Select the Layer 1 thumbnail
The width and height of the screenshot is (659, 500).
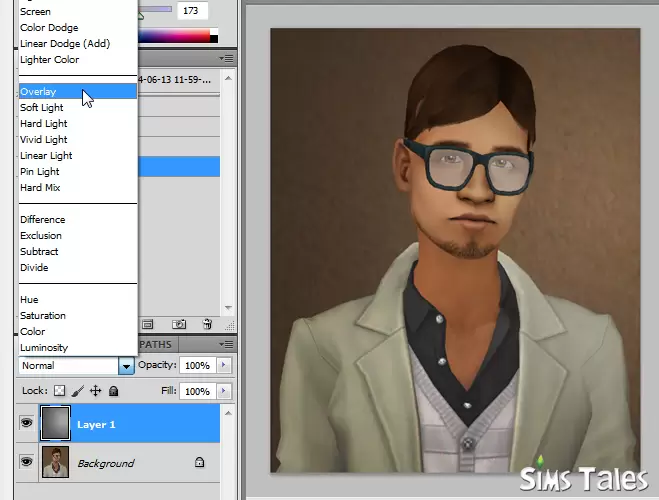(x=55, y=423)
